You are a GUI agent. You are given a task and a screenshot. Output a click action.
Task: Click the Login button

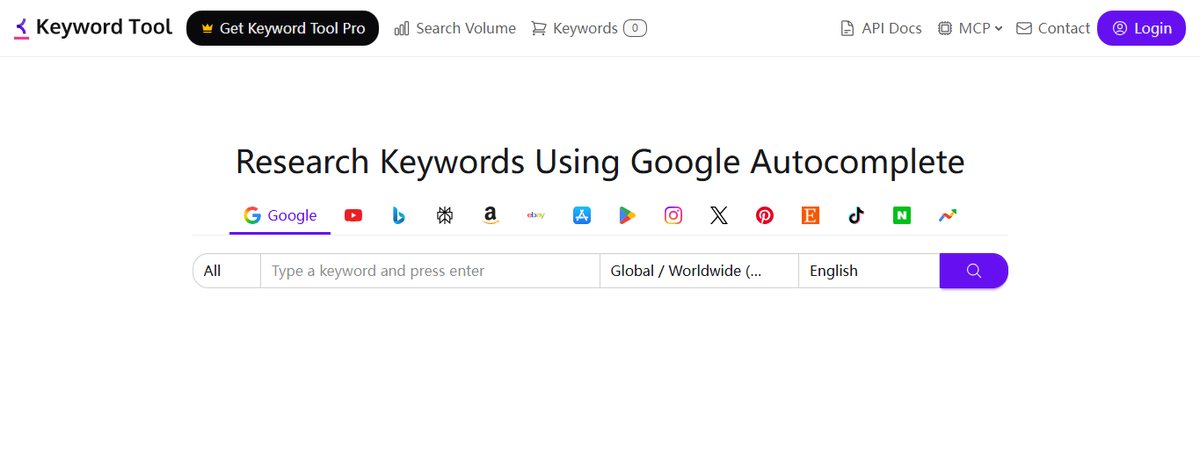1141,28
